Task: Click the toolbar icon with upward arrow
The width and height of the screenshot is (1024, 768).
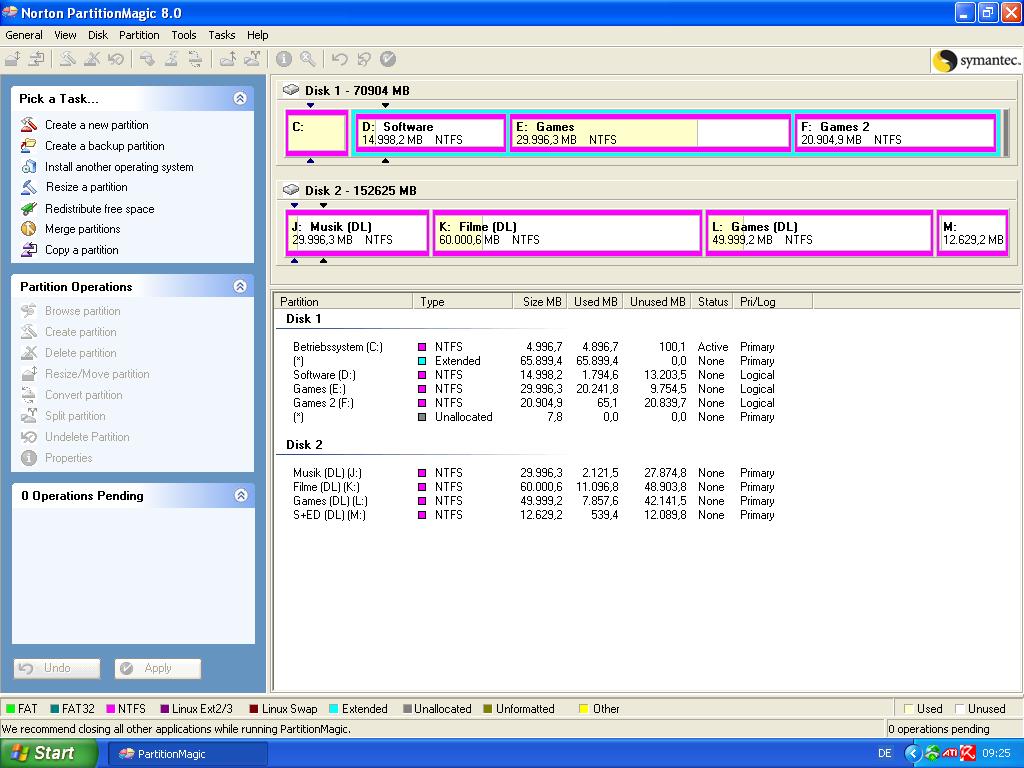Action: tap(228, 59)
